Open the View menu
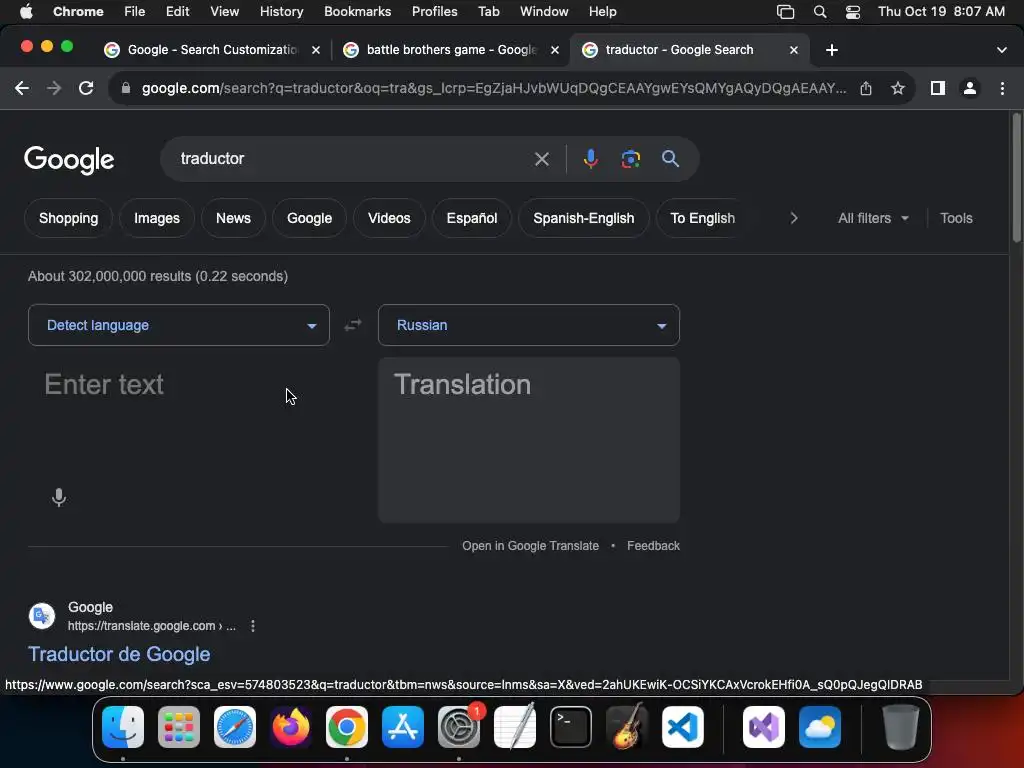1024x768 pixels. coord(225,12)
